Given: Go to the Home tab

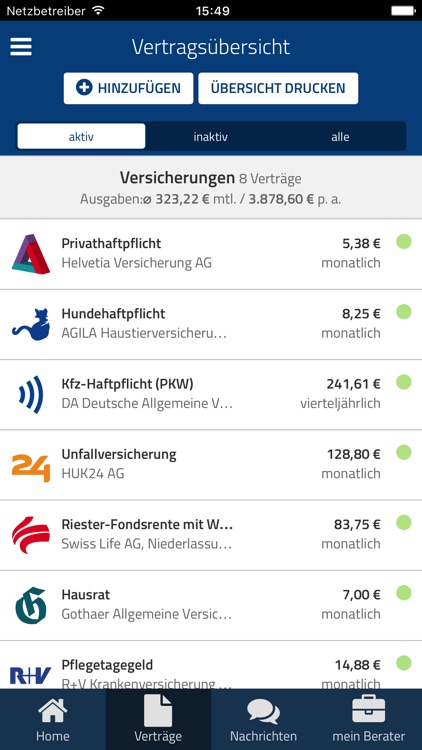Looking at the screenshot, I should coord(53,719).
